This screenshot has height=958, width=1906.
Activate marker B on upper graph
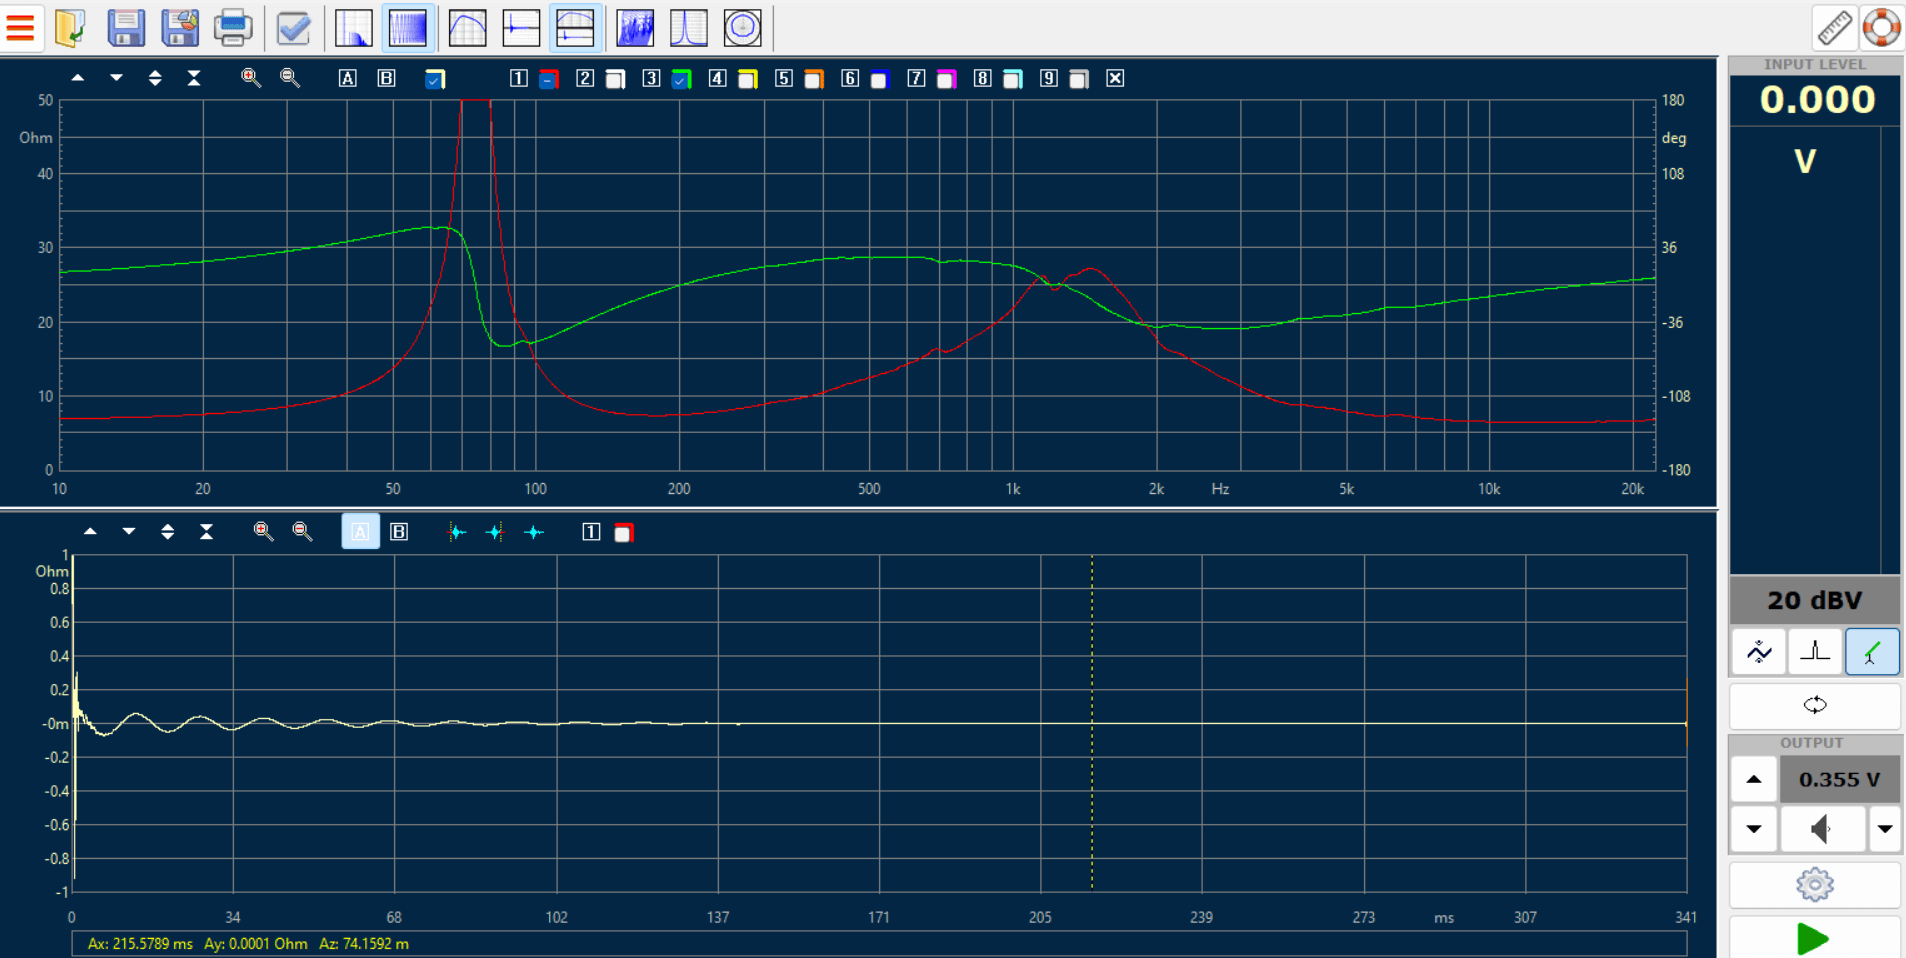(386, 78)
